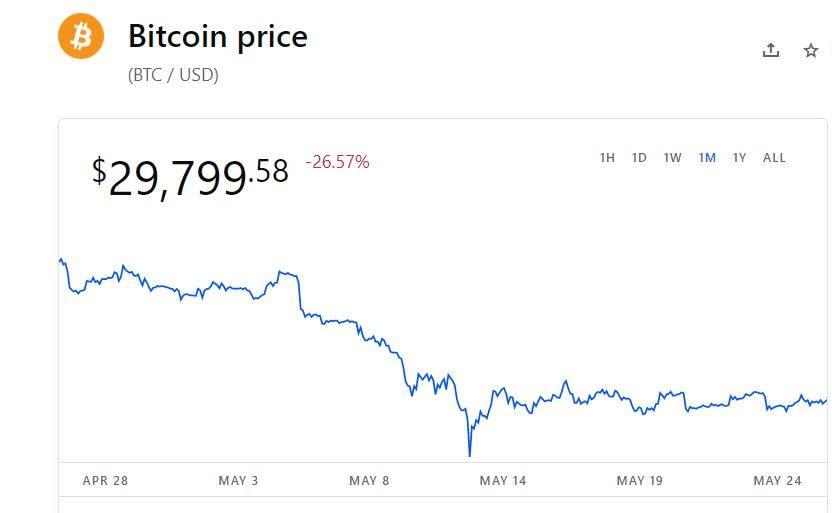
Task: Switch chart to 1Y range
Action: [x=739, y=158]
